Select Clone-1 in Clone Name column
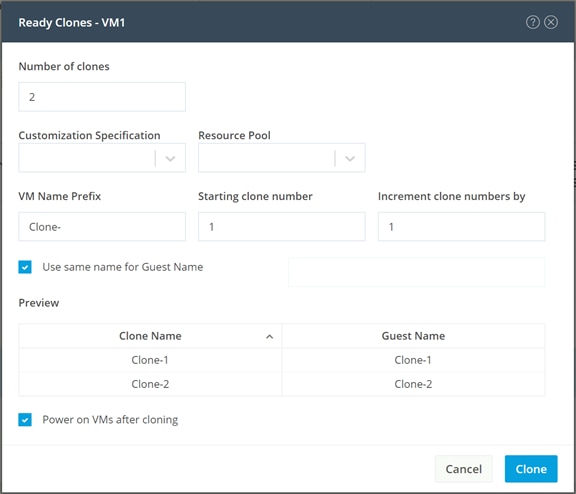Image resolution: width=576 pixels, height=494 pixels. click(x=150, y=360)
